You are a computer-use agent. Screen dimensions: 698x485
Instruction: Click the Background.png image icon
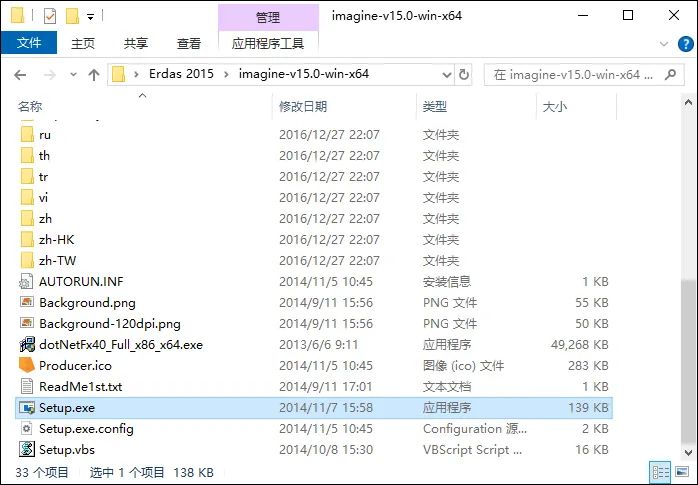[27, 303]
